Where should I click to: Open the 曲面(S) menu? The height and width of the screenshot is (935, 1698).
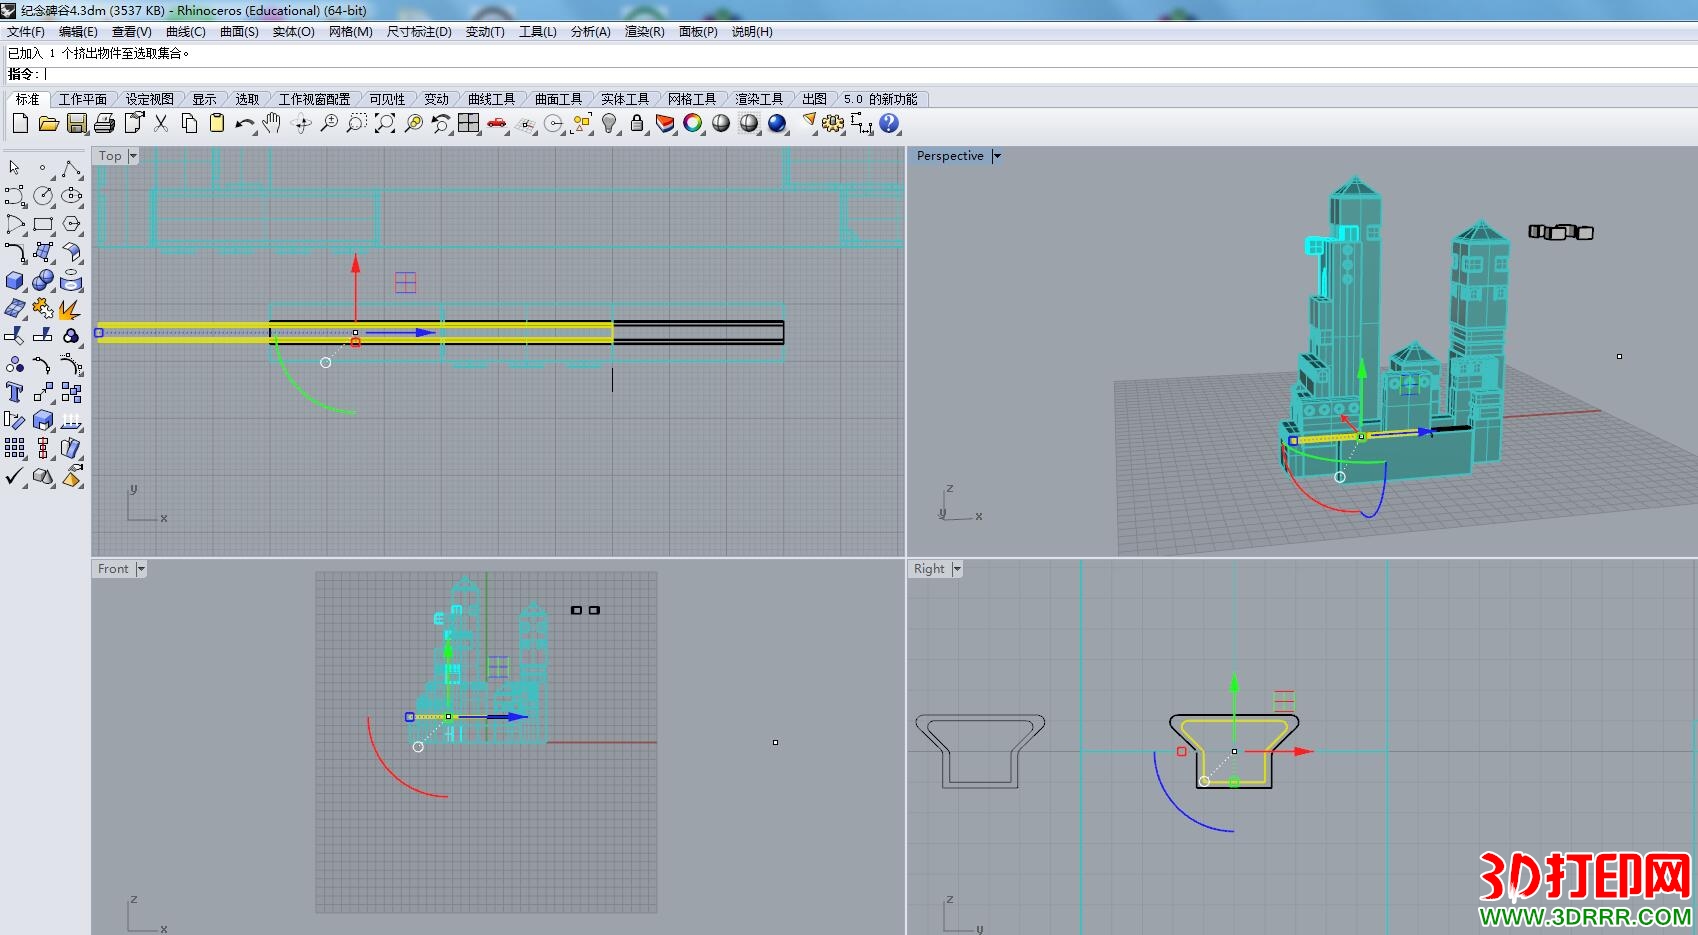239,32
